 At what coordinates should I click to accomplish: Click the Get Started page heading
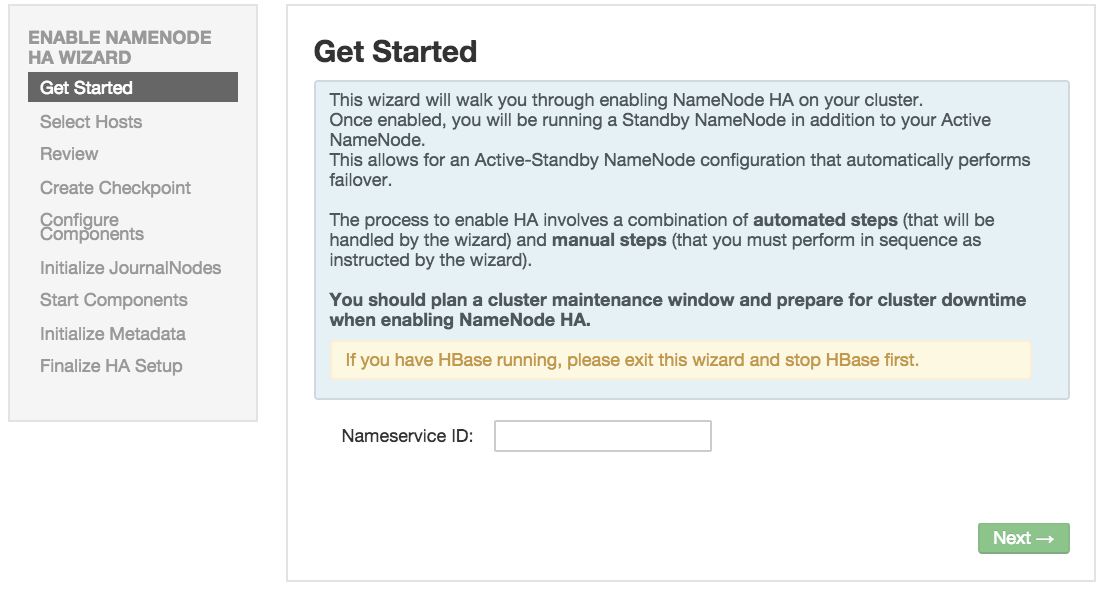pos(395,51)
